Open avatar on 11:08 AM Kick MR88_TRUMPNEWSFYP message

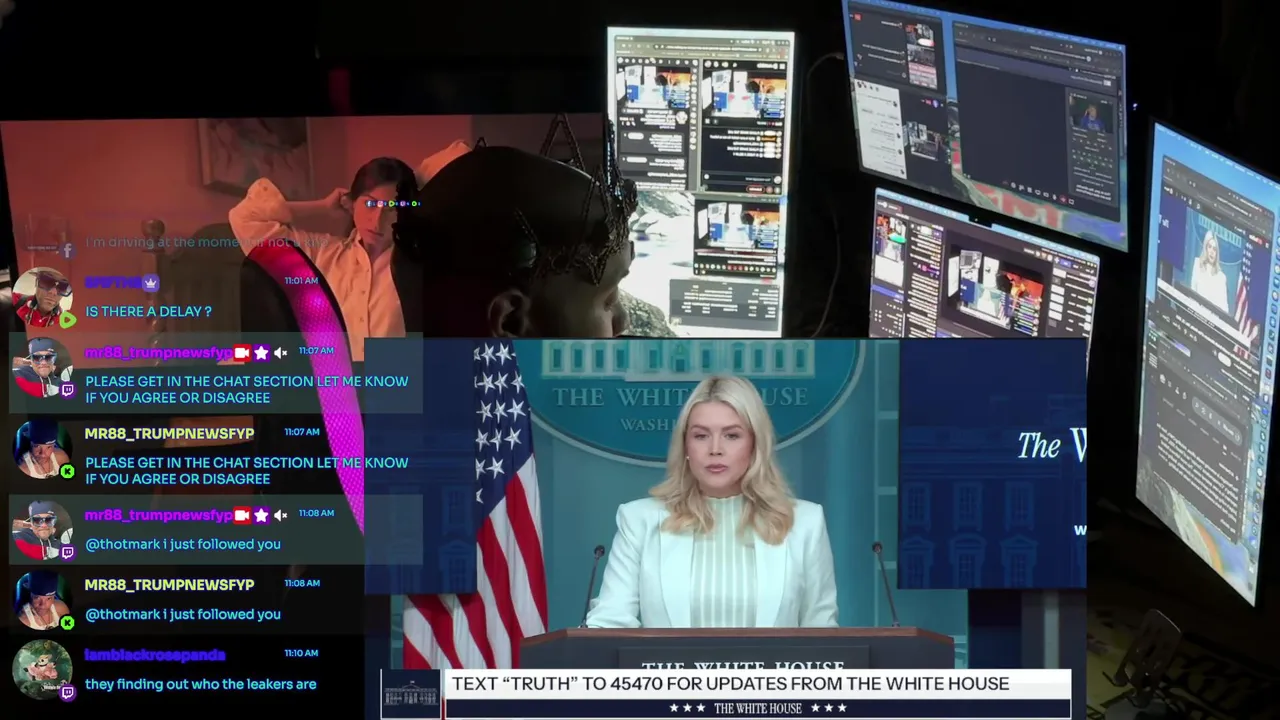[40, 600]
